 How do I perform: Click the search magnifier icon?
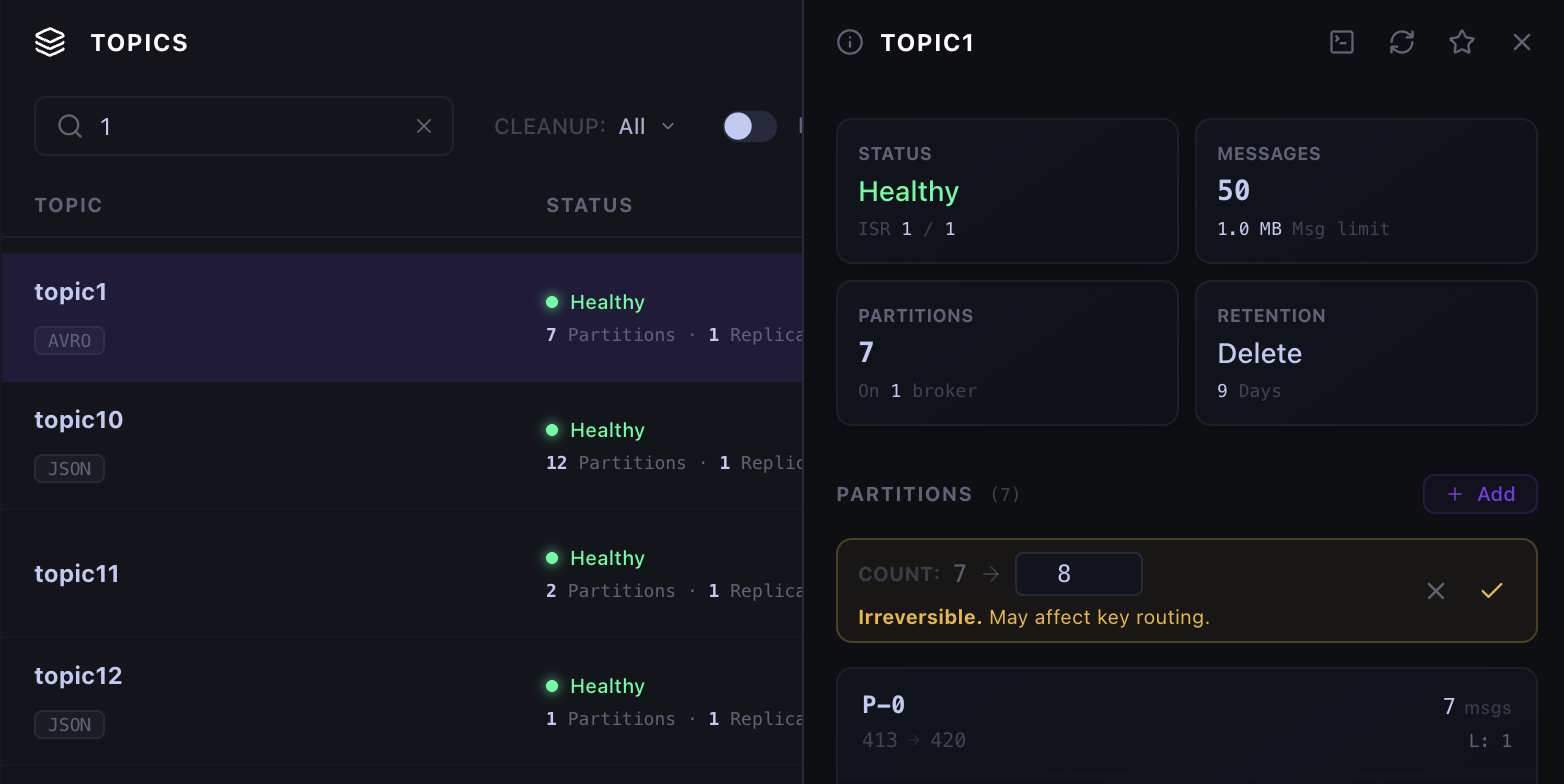pyautogui.click(x=69, y=126)
